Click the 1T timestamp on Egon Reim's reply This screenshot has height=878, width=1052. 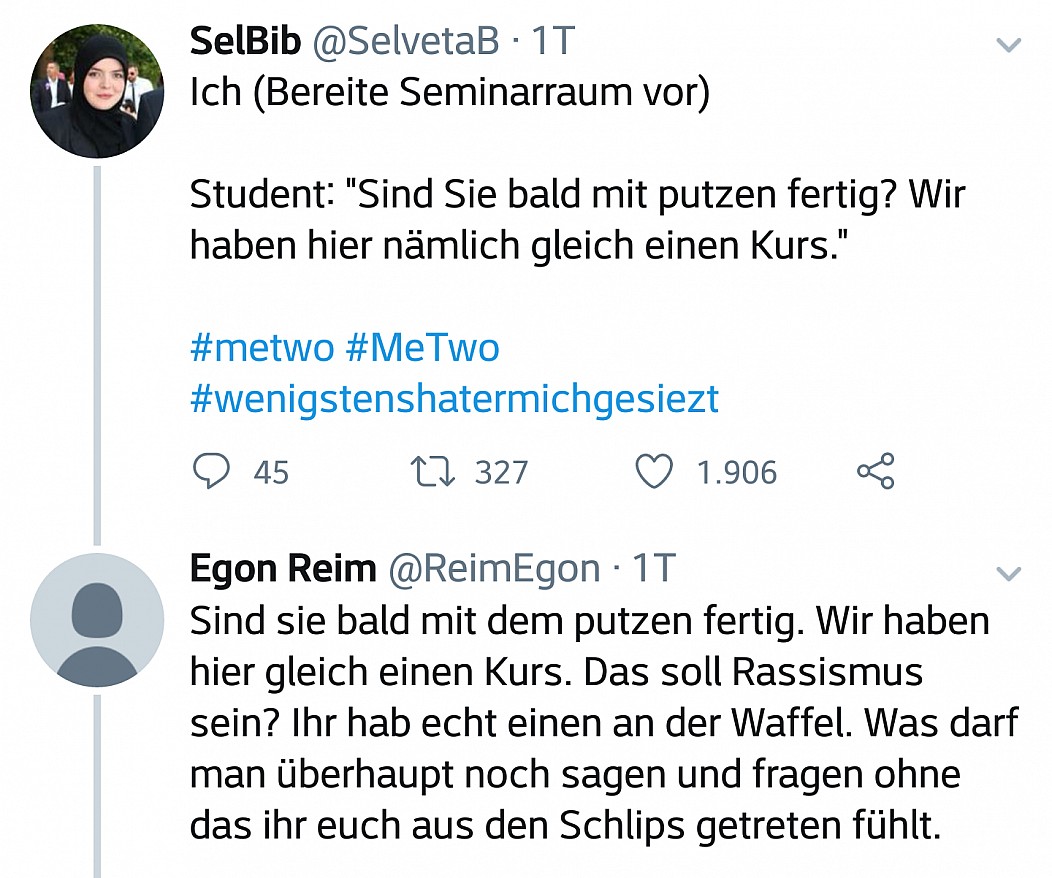click(654, 569)
